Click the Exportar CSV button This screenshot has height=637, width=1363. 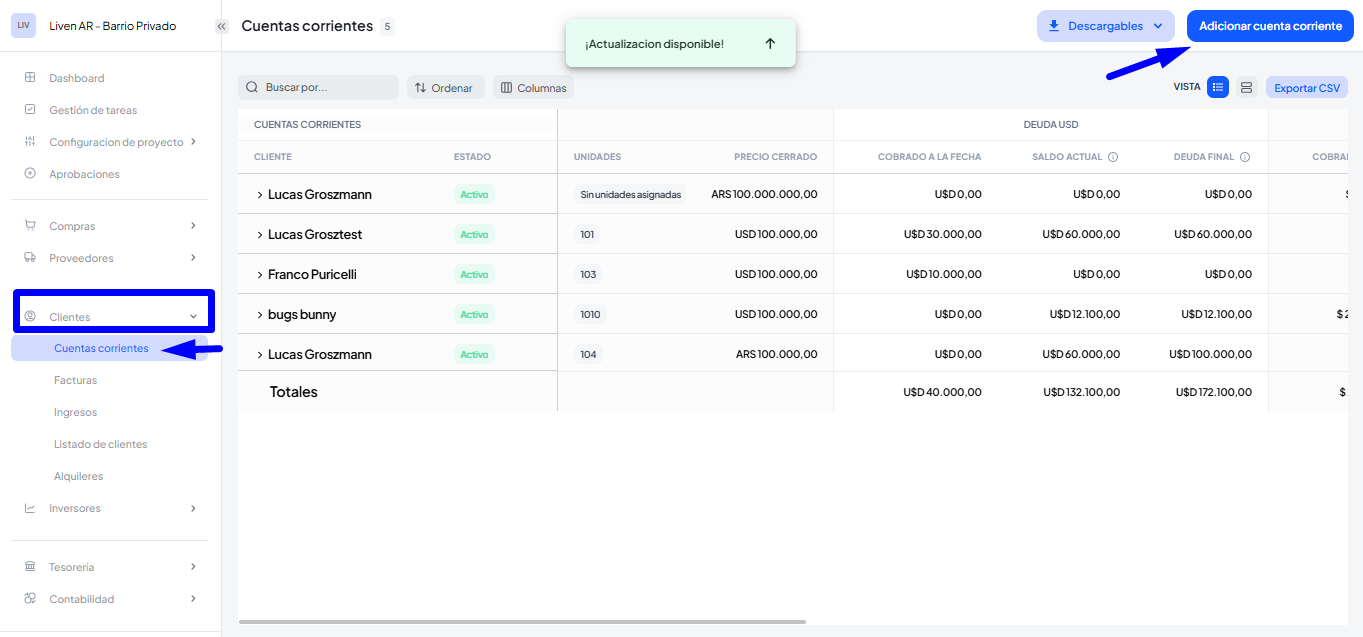(1306, 88)
